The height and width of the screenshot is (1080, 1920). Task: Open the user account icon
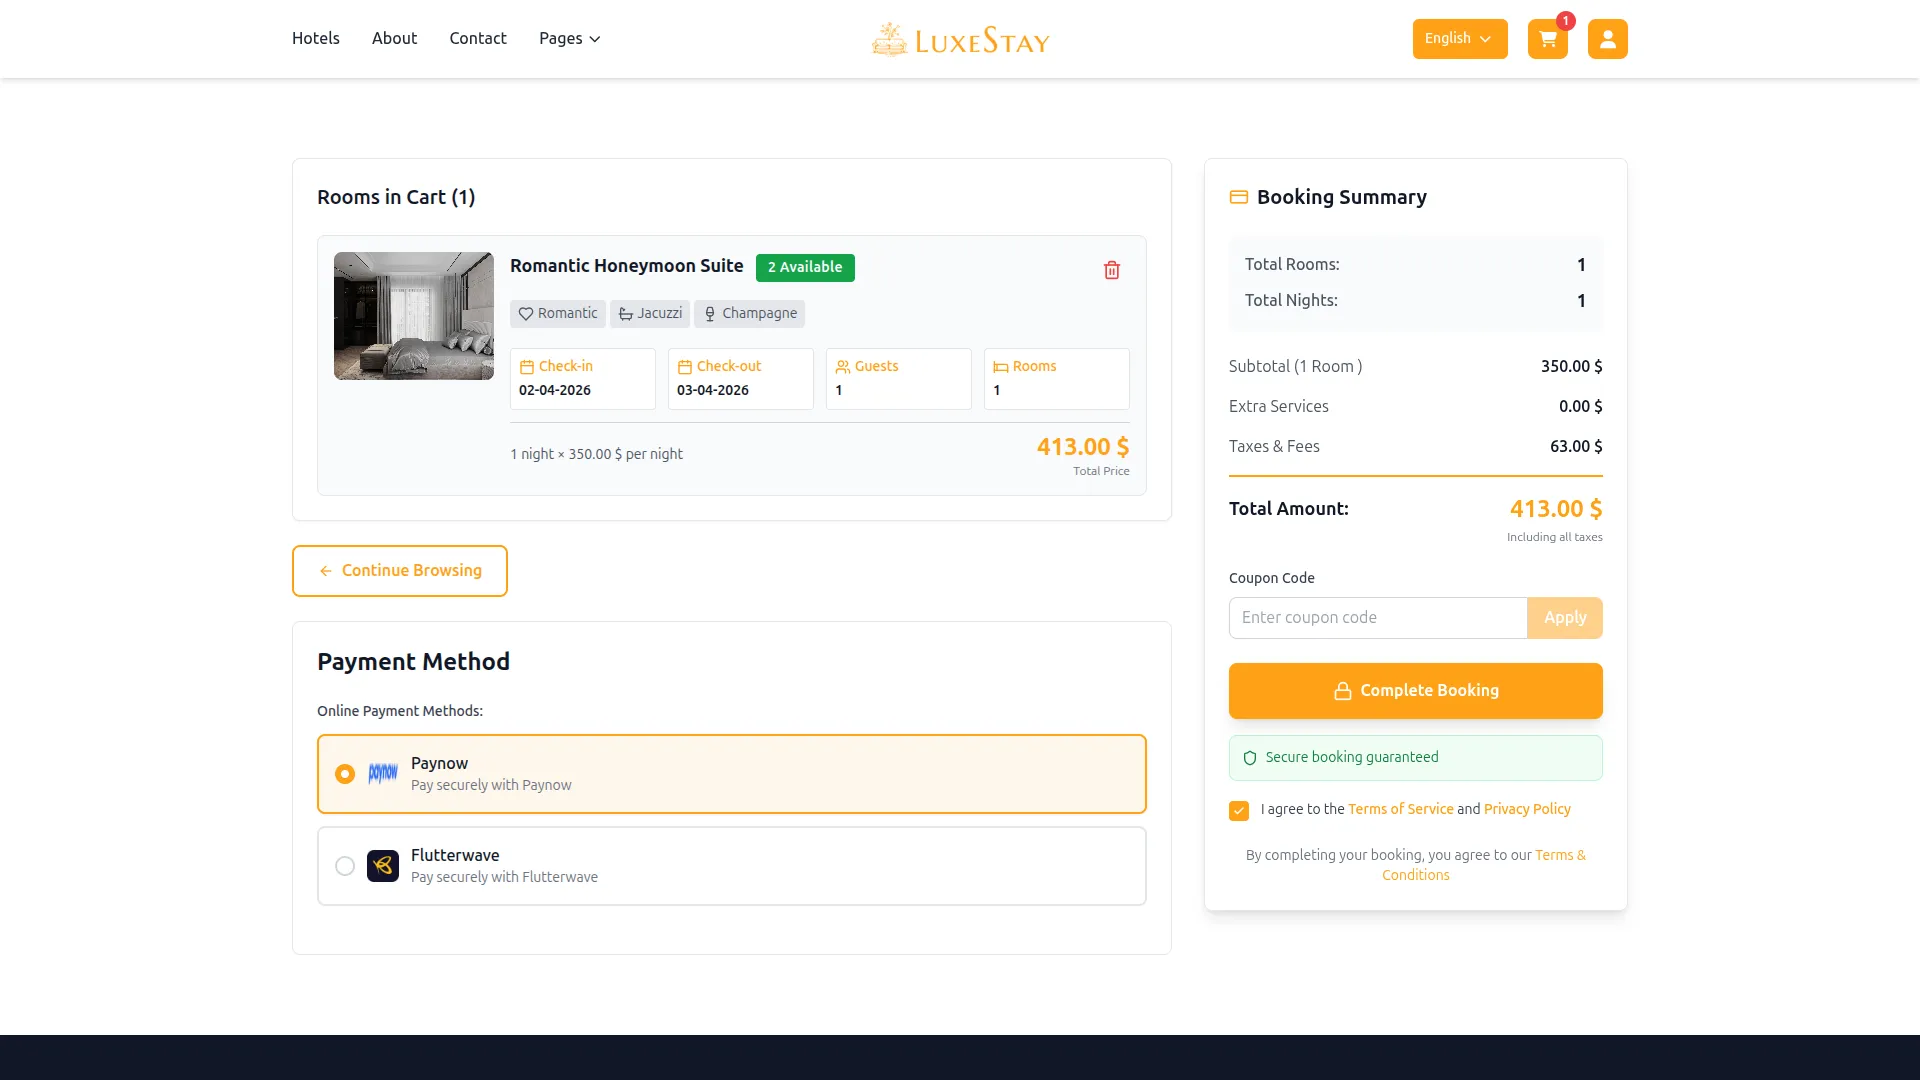1607,39
